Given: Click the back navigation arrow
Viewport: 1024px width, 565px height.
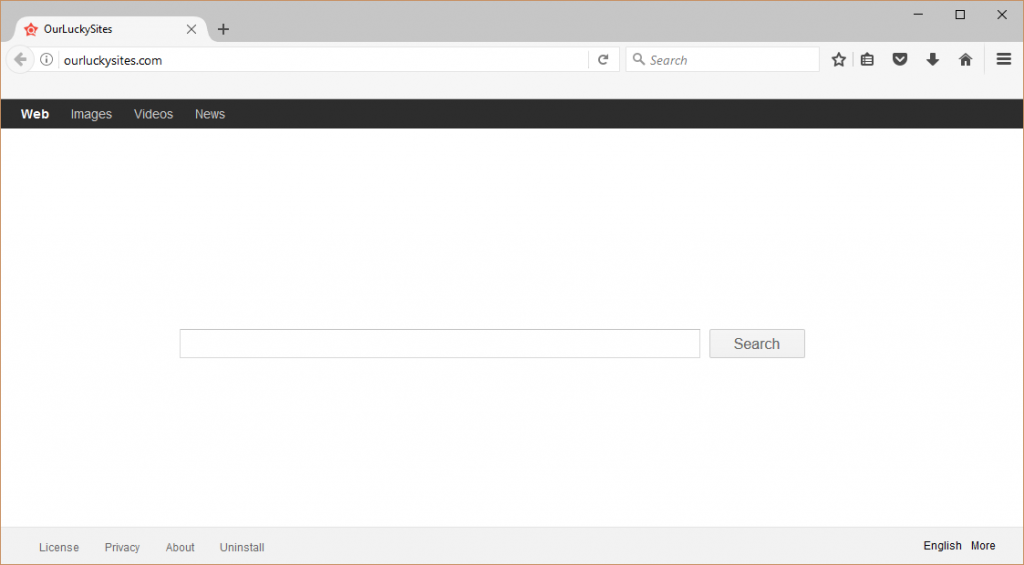Looking at the screenshot, I should pos(20,60).
